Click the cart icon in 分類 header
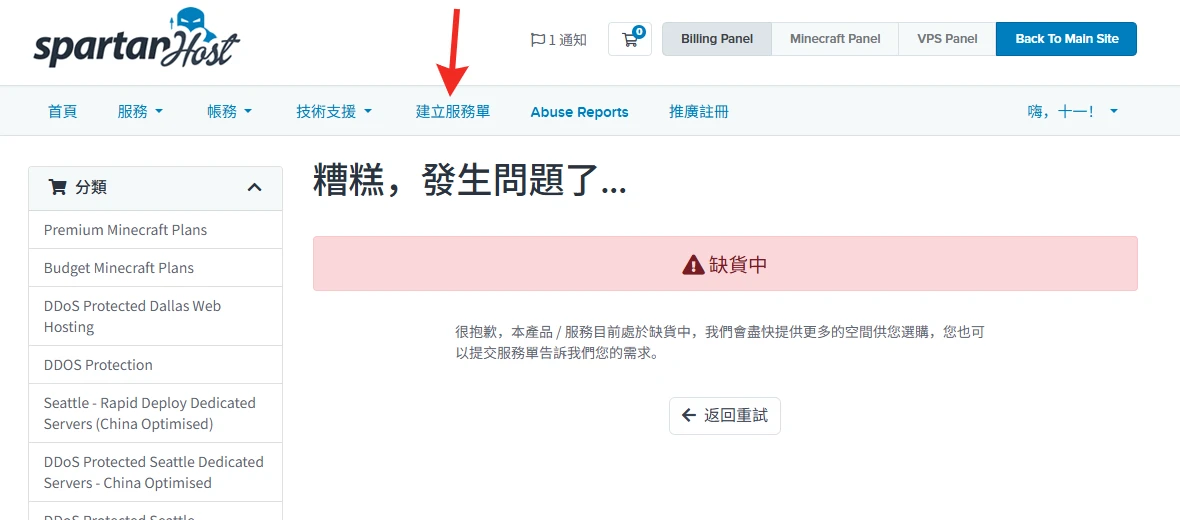 [57, 187]
